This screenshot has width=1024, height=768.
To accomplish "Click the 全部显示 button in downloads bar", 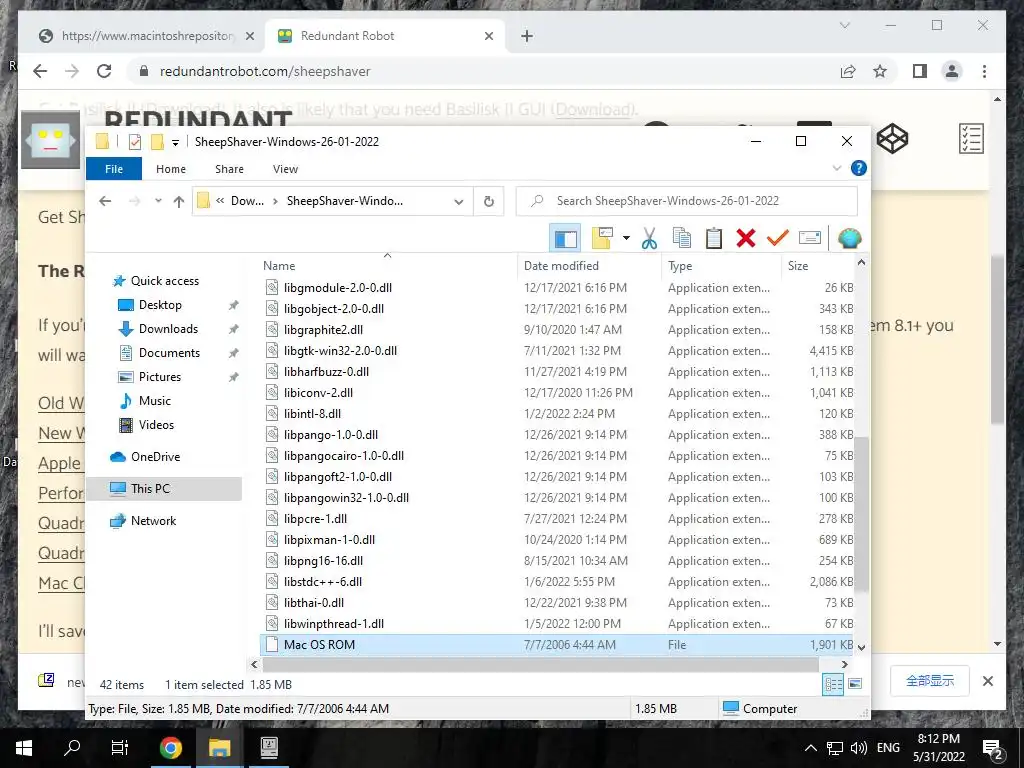I will pyautogui.click(x=930, y=680).
